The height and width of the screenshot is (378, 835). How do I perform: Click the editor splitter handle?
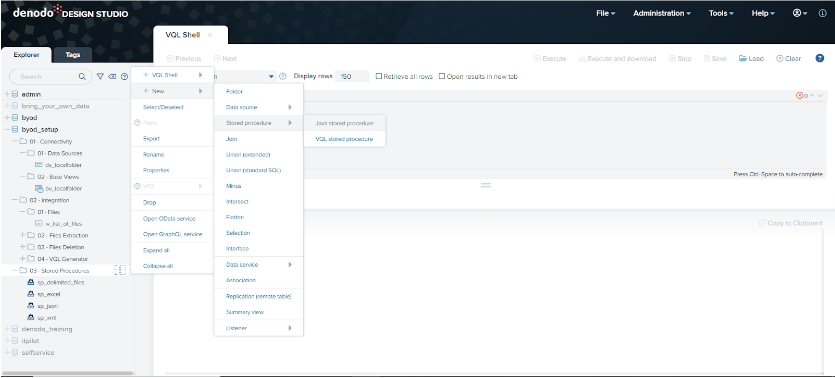pyautogui.click(x=486, y=185)
